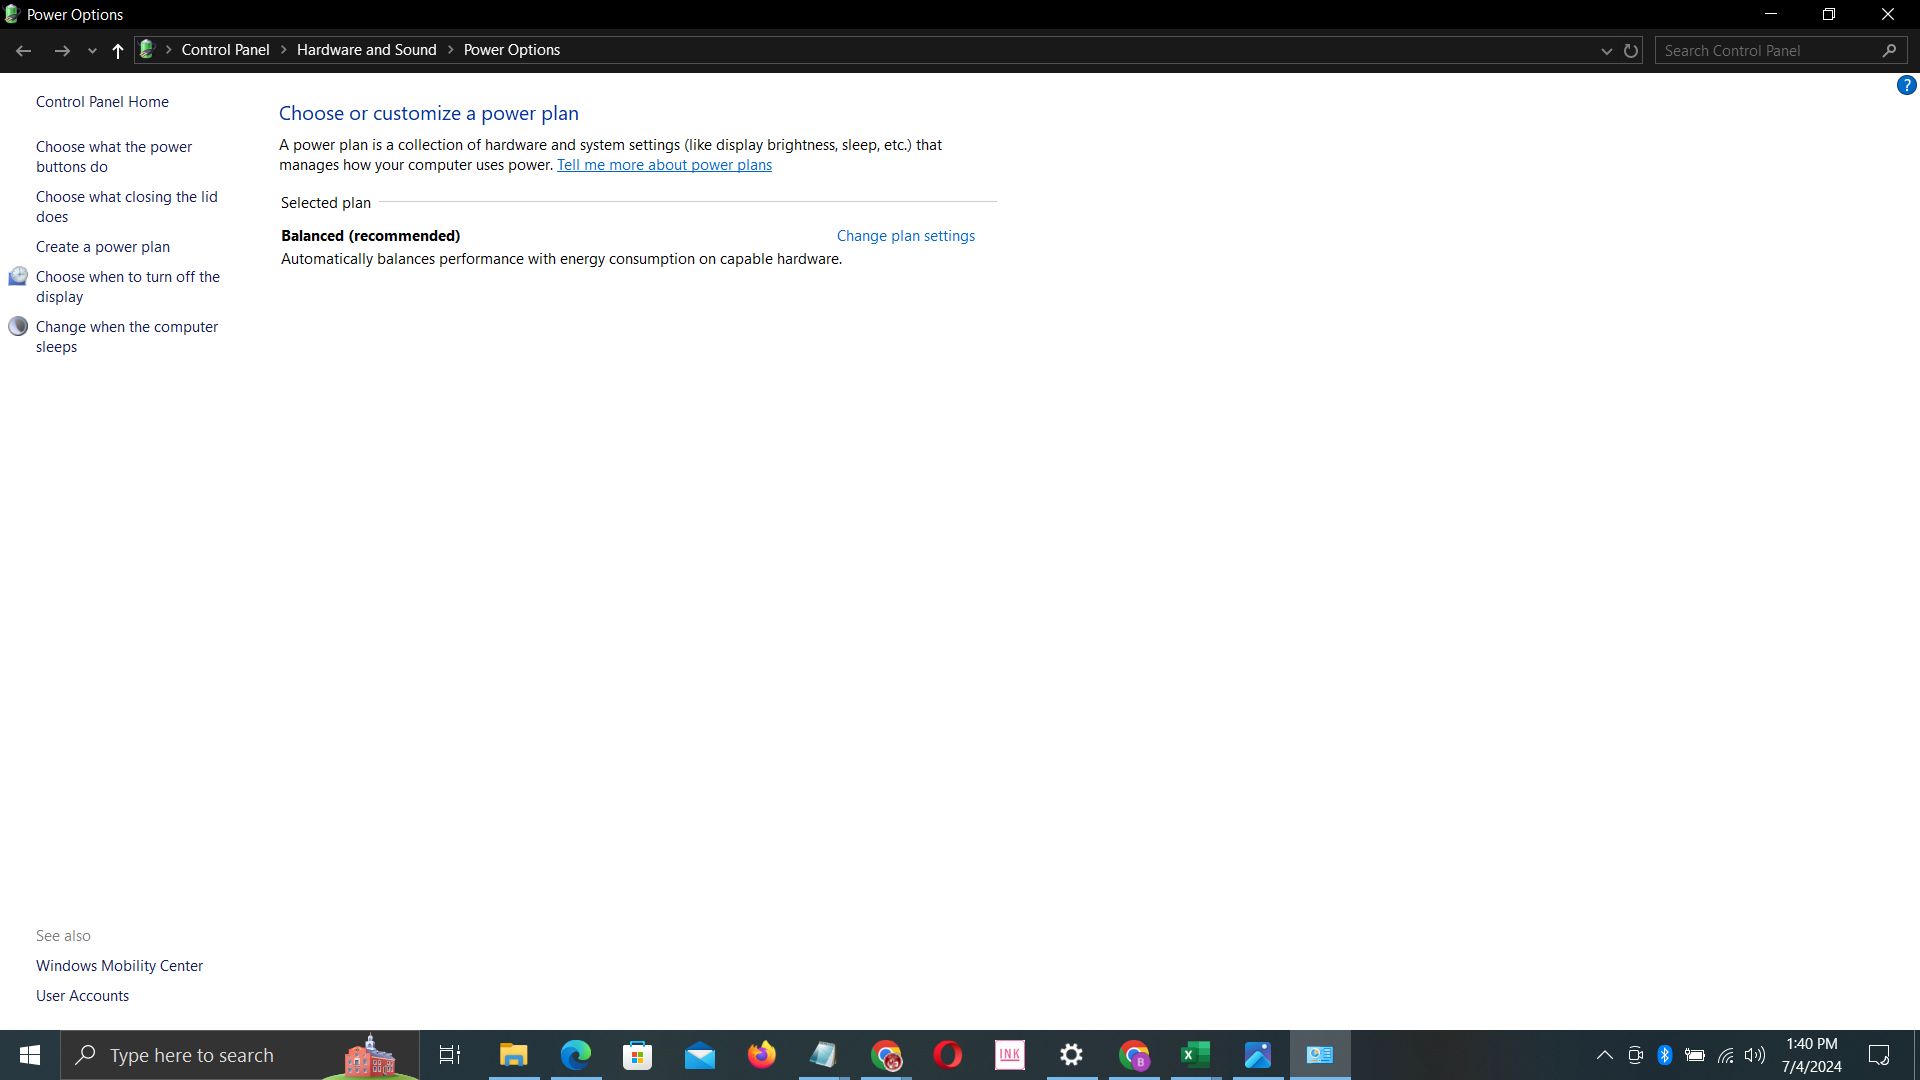Open Change plan settings for Balanced

coord(905,236)
